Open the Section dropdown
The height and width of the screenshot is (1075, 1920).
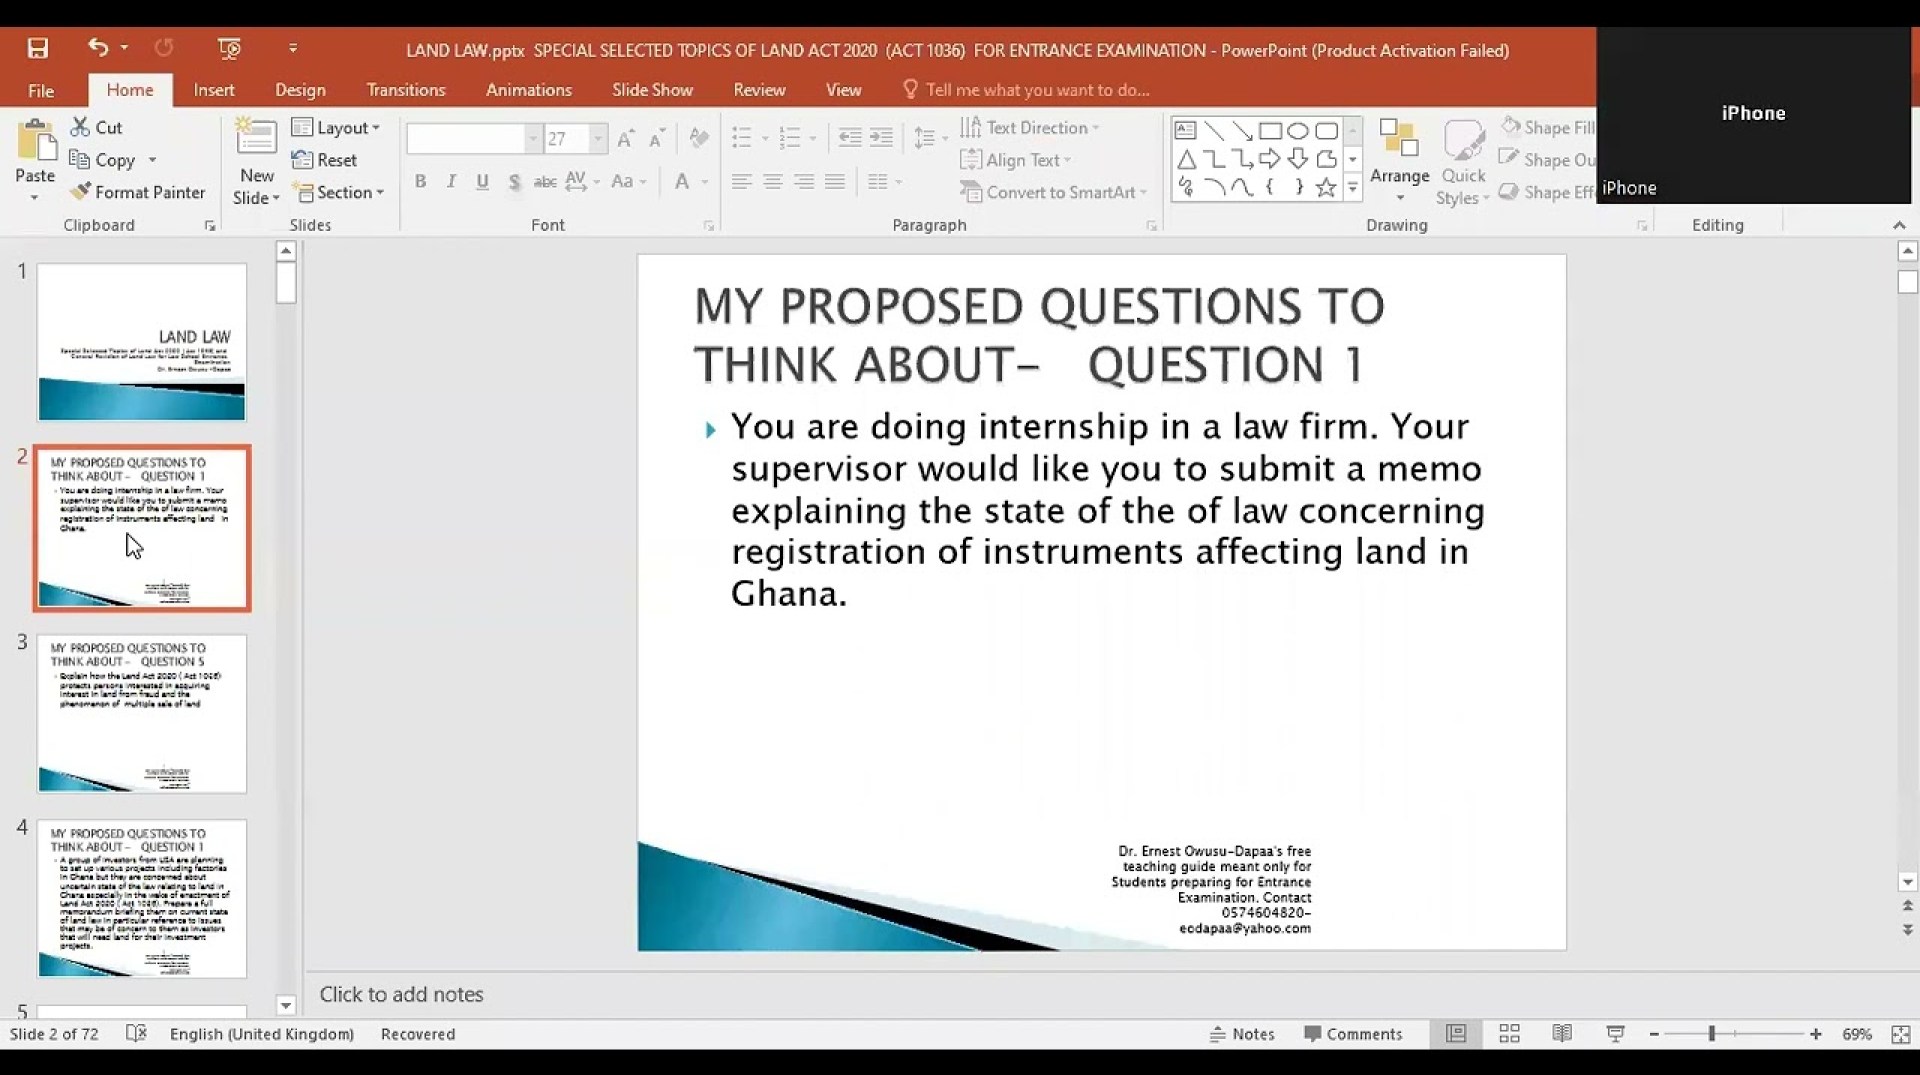pyautogui.click(x=338, y=192)
